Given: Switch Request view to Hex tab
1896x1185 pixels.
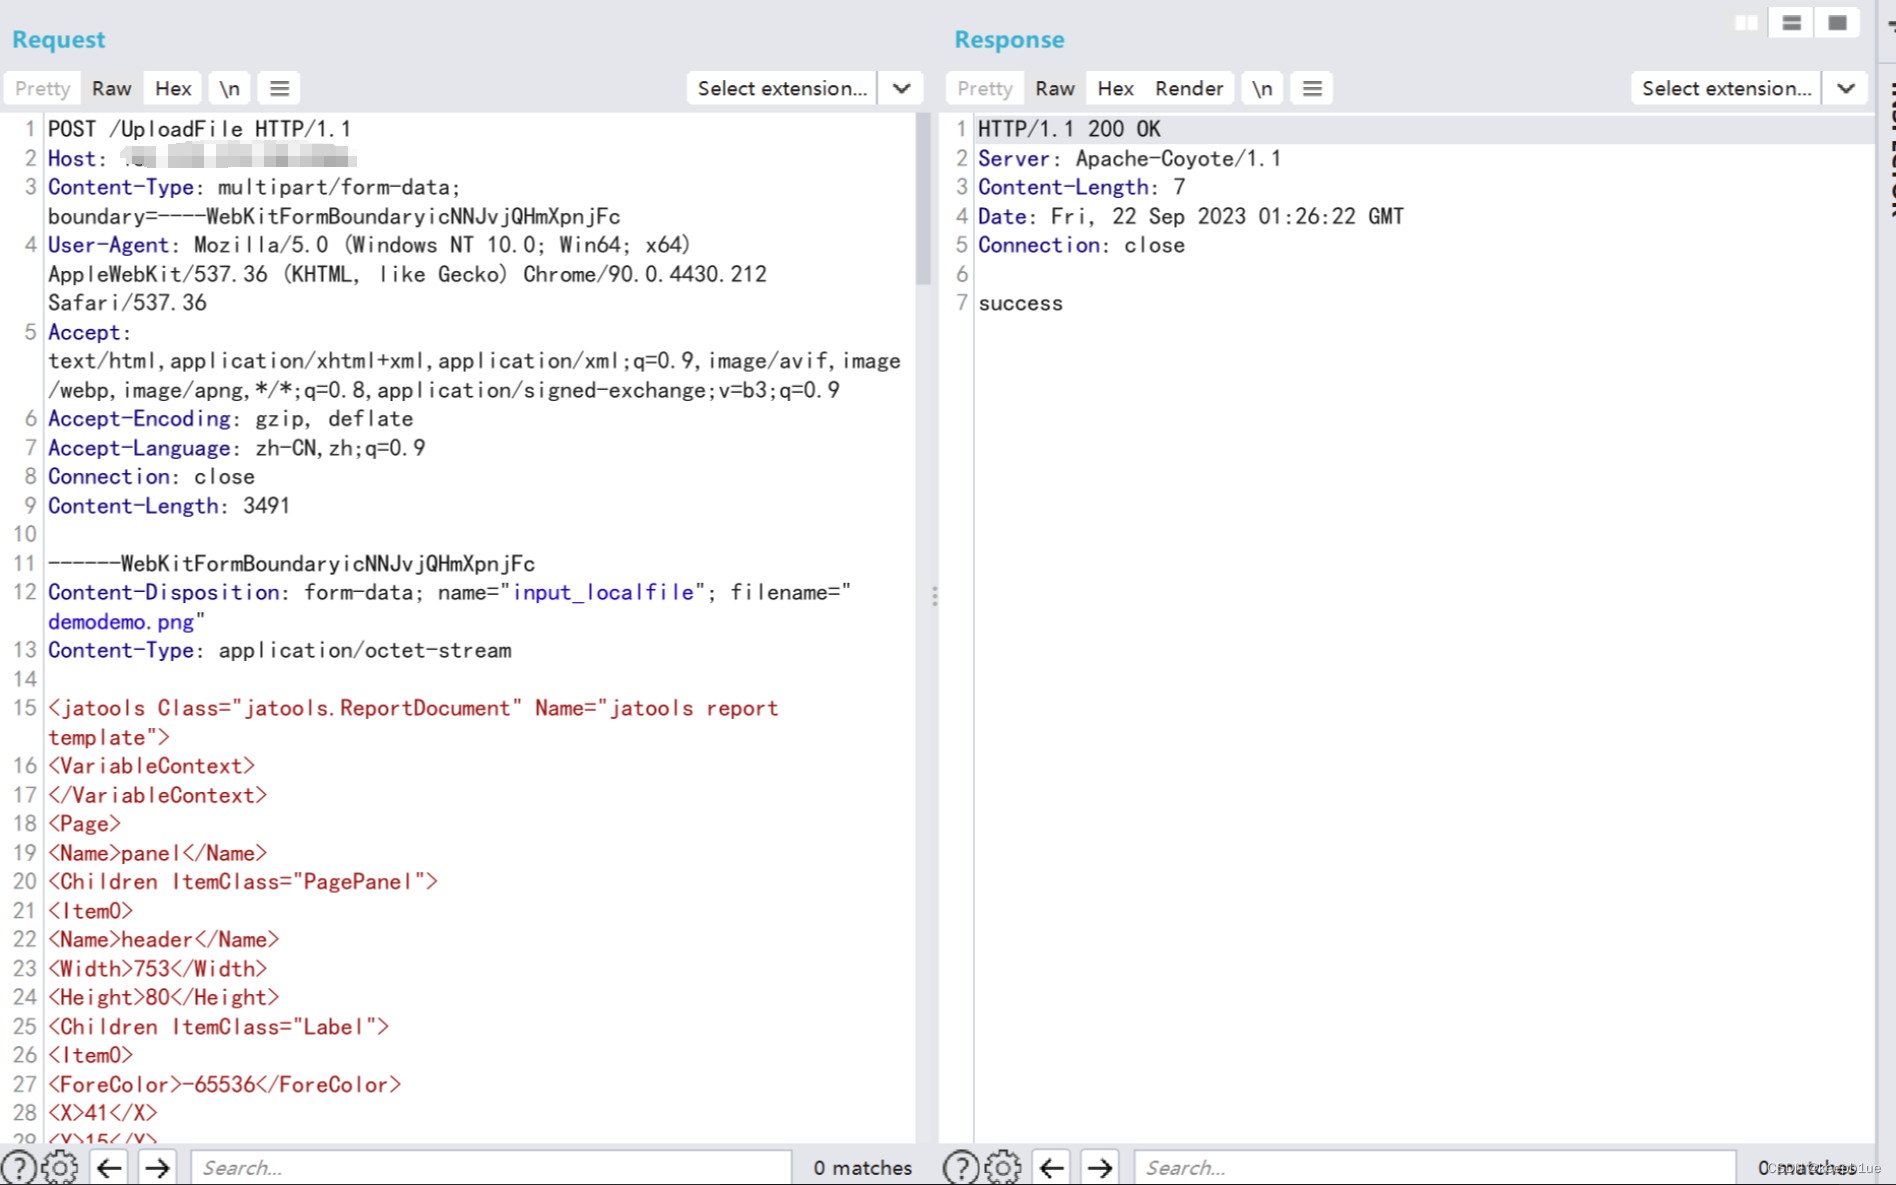Looking at the screenshot, I should tap(173, 88).
